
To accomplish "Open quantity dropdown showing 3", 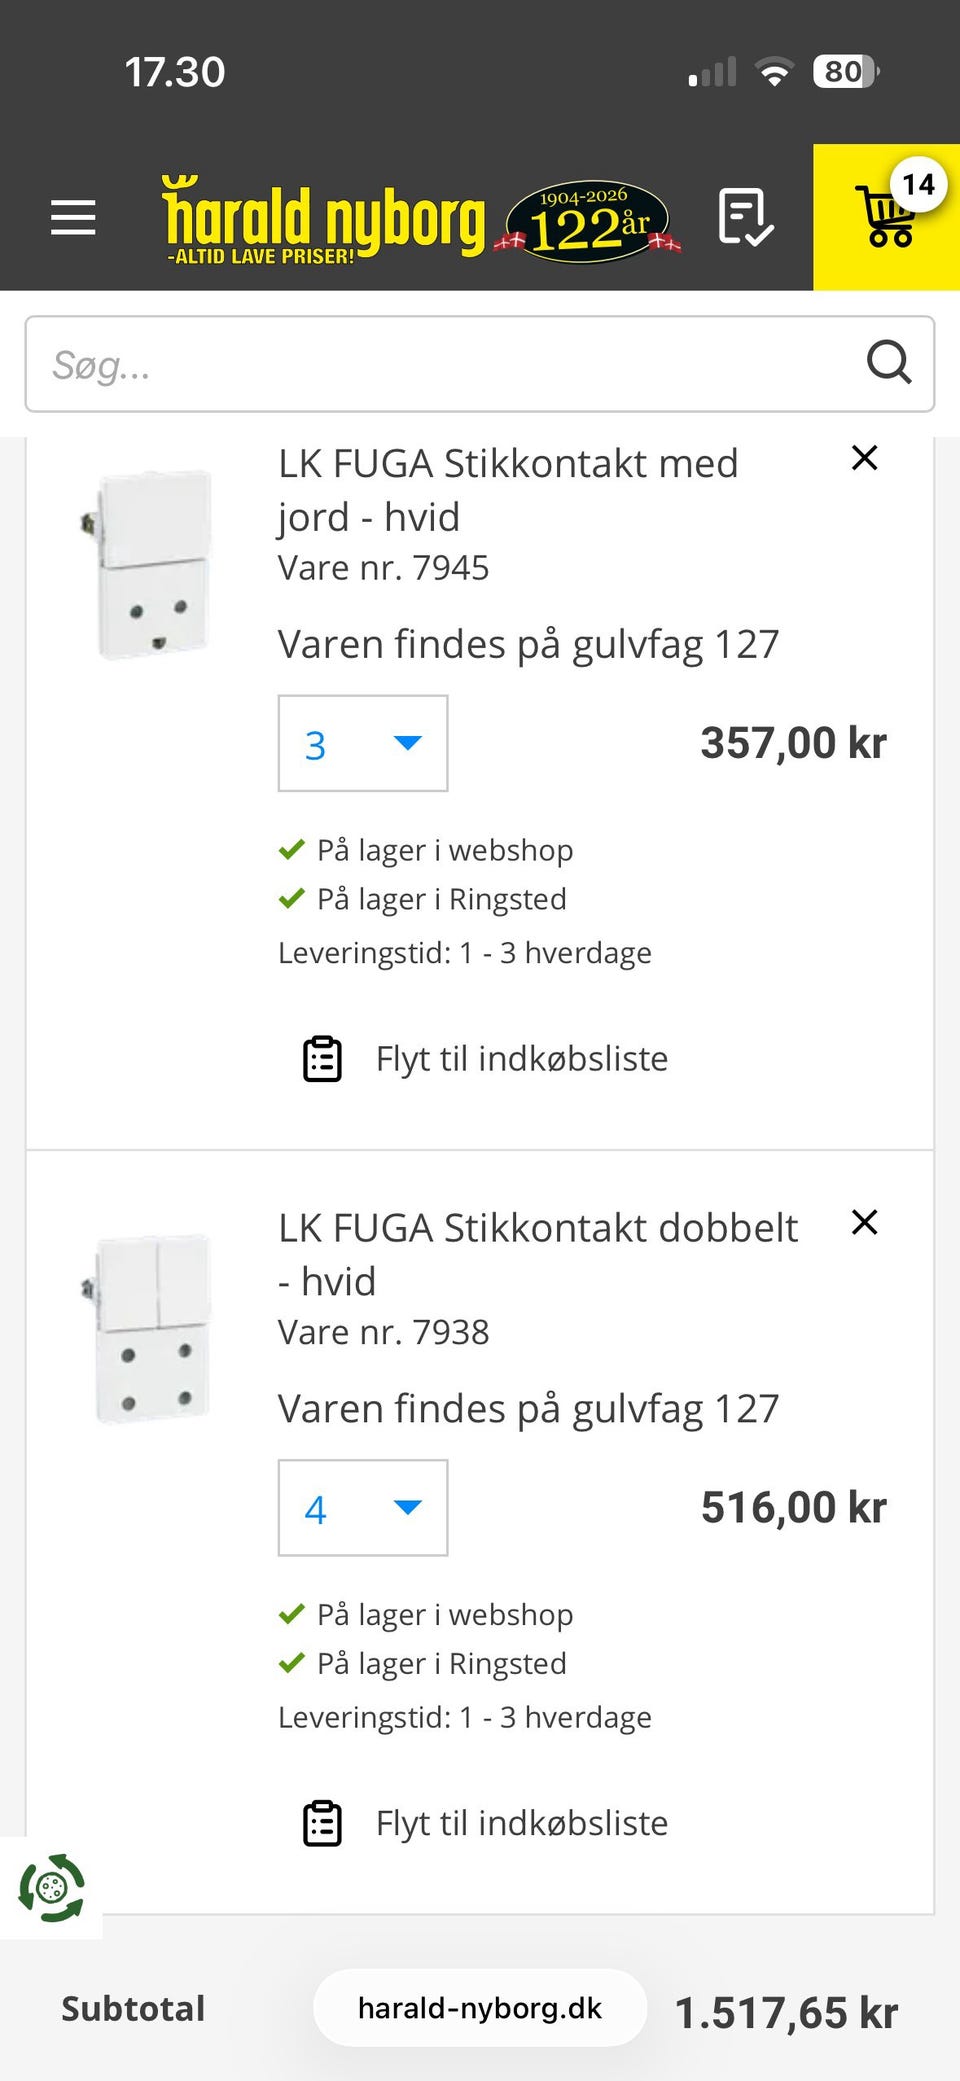I will [x=362, y=744].
